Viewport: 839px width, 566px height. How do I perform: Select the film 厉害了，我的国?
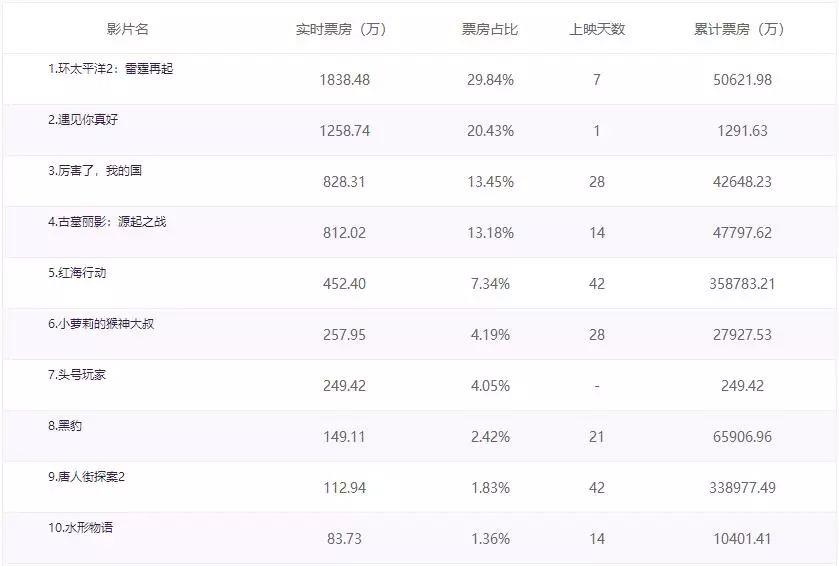tap(95, 171)
